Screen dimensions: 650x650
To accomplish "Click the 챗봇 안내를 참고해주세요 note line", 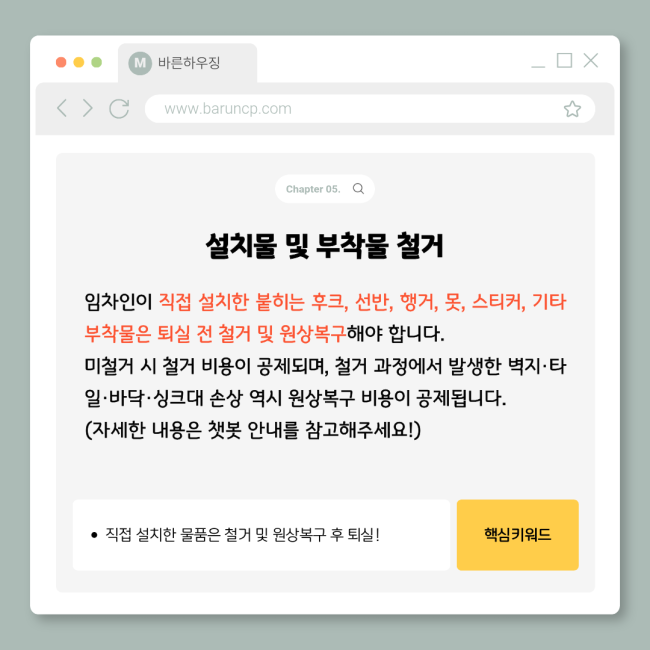I will [253, 430].
